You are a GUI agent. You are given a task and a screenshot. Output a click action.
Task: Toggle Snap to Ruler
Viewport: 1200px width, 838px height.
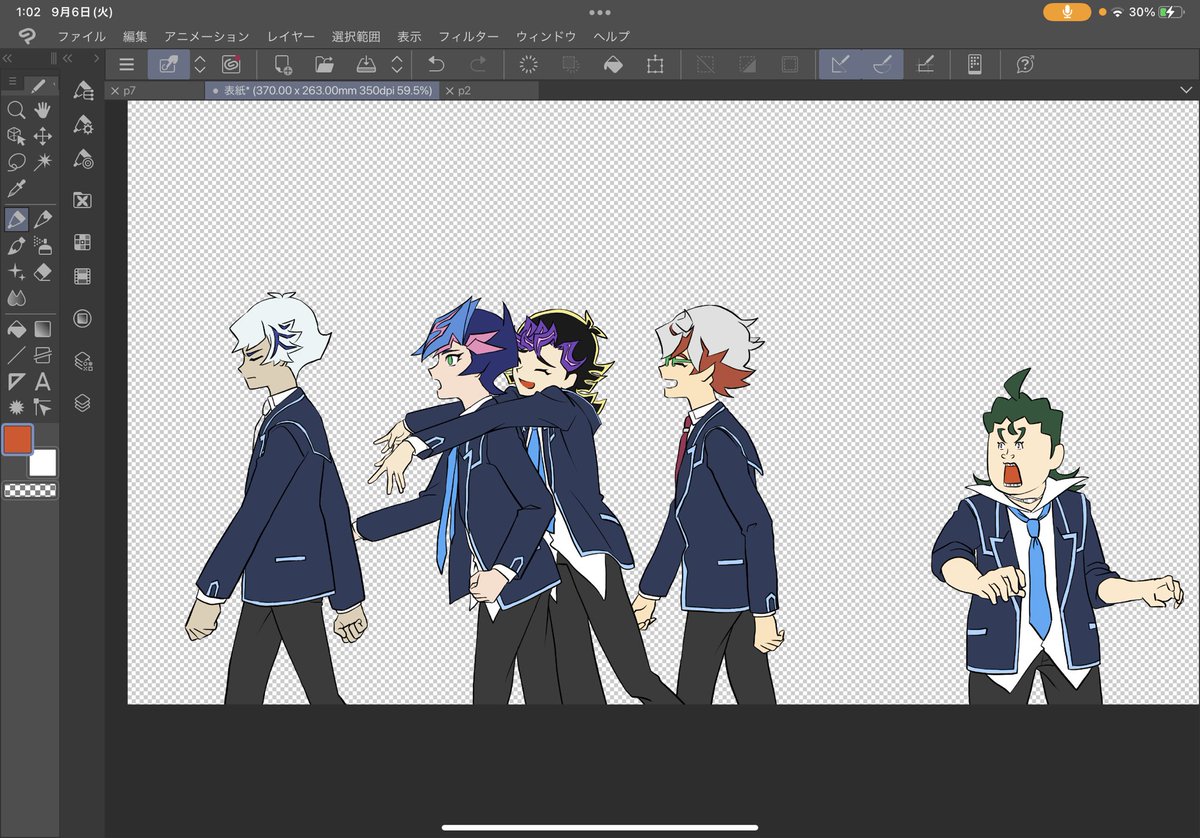pyautogui.click(x=840, y=65)
